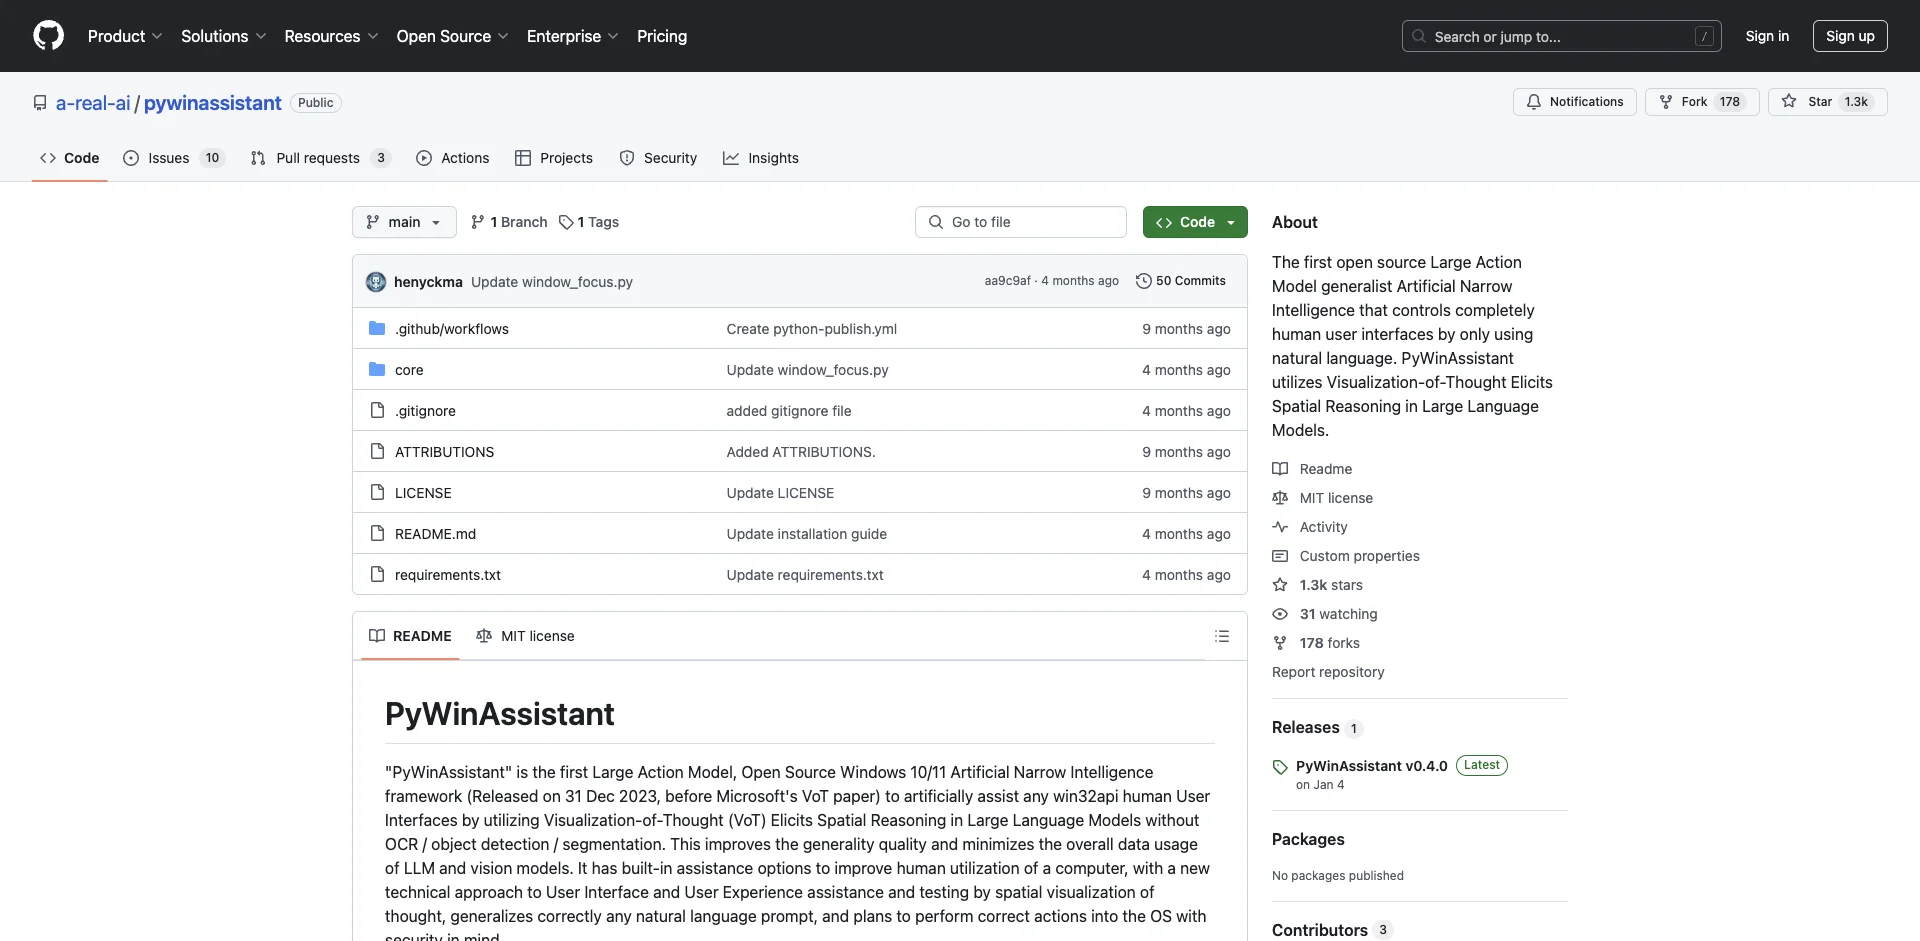The width and height of the screenshot is (1920, 941).
Task: Open commit message Update installation guide
Action: (x=806, y=534)
